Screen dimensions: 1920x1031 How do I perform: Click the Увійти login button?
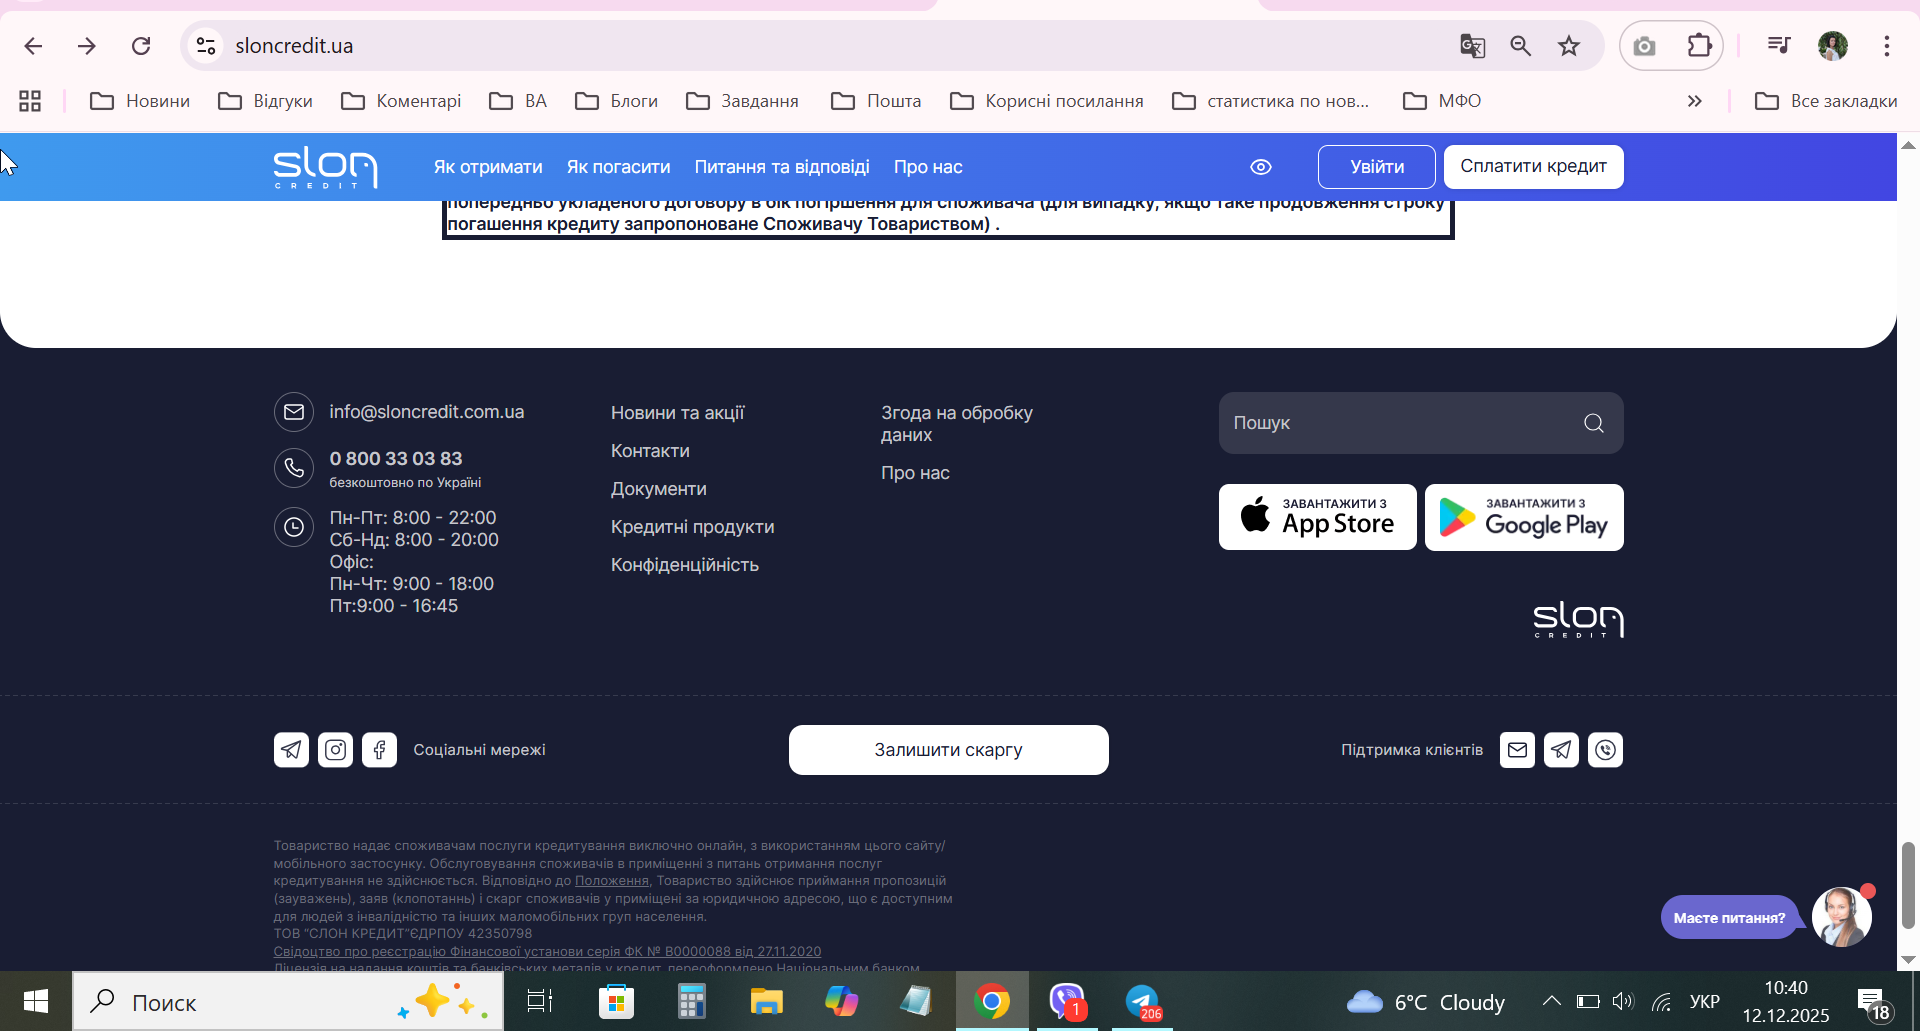pos(1377,167)
